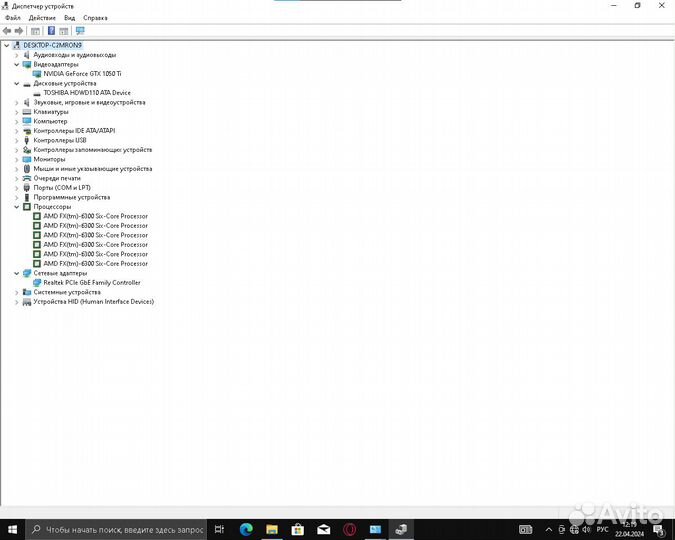675x540 pixels.
Task: Expand Звуковые, игровые и видеоустройства
Action: 16,102
